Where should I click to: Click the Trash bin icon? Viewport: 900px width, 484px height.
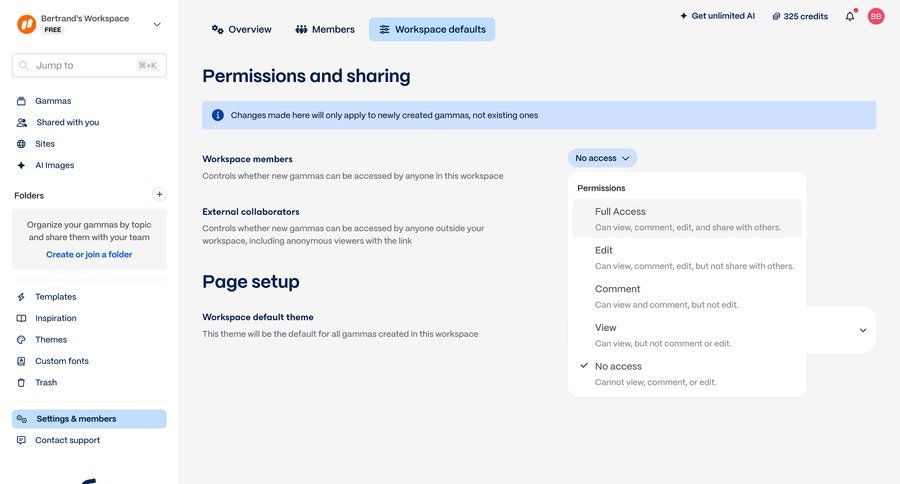coord(21,382)
